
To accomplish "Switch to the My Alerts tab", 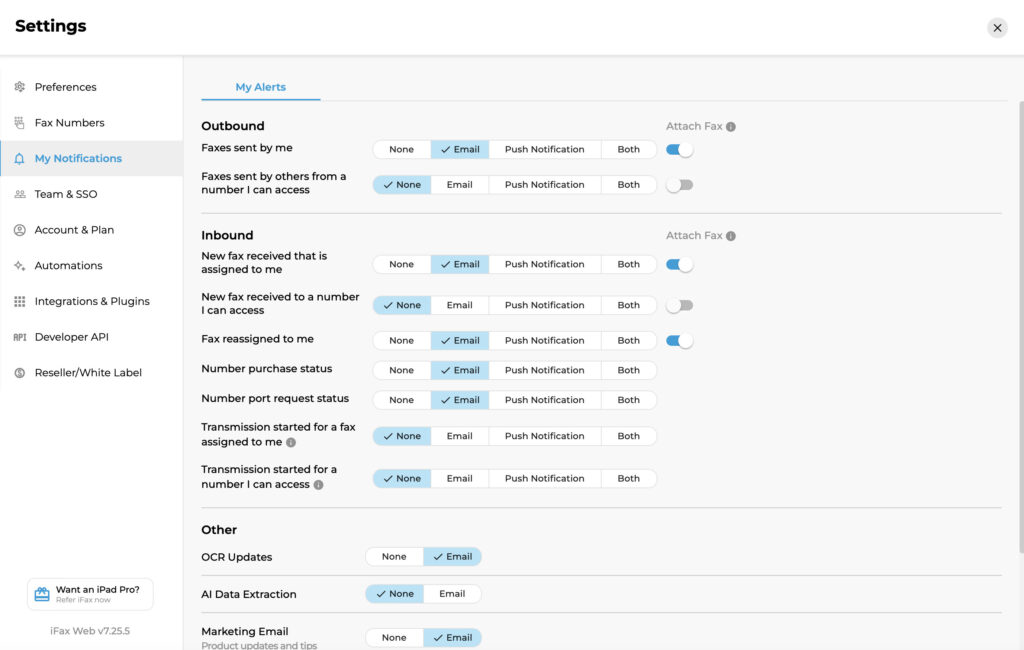I will (x=259, y=87).
